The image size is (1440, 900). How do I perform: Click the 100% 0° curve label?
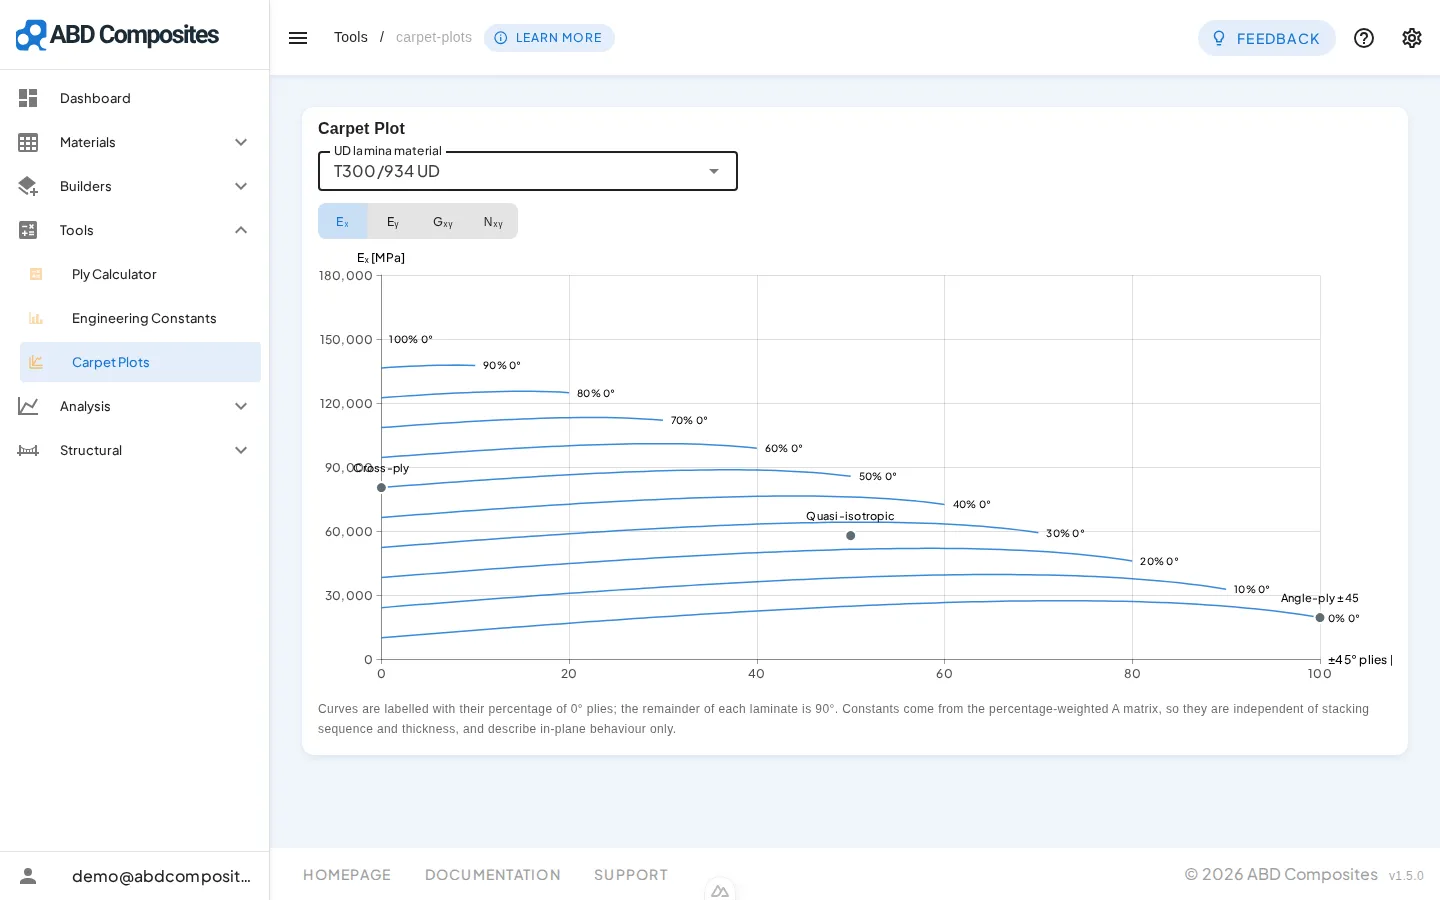click(411, 339)
